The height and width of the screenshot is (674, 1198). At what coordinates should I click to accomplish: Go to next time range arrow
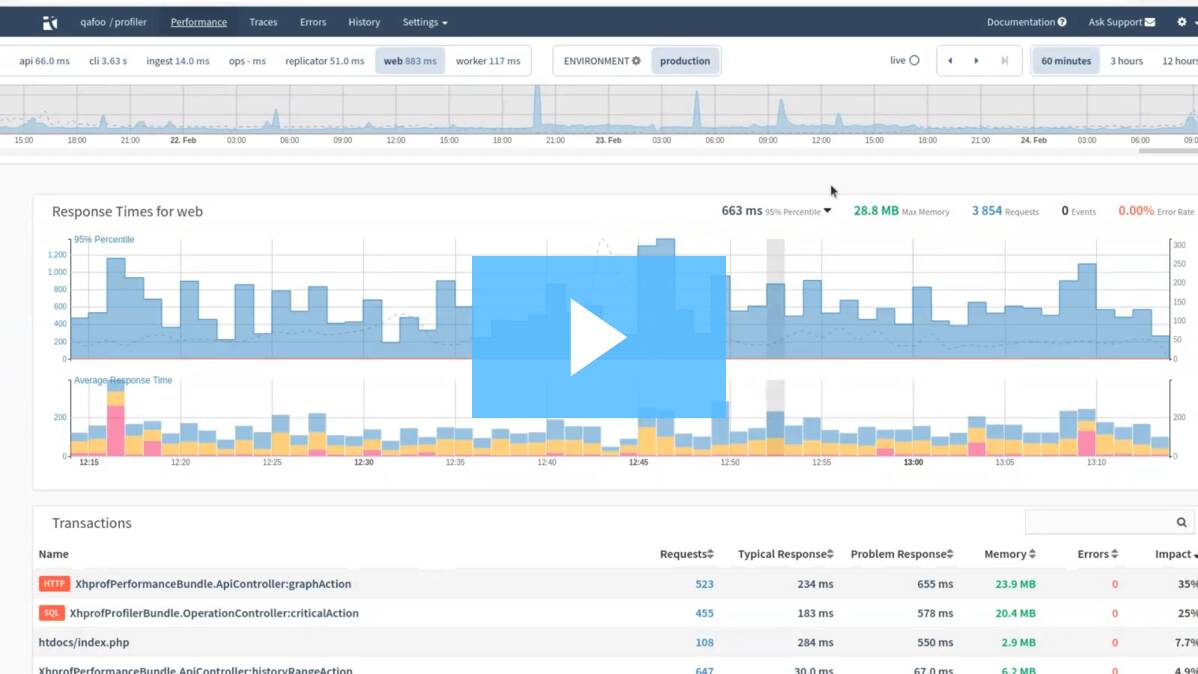tap(976, 61)
